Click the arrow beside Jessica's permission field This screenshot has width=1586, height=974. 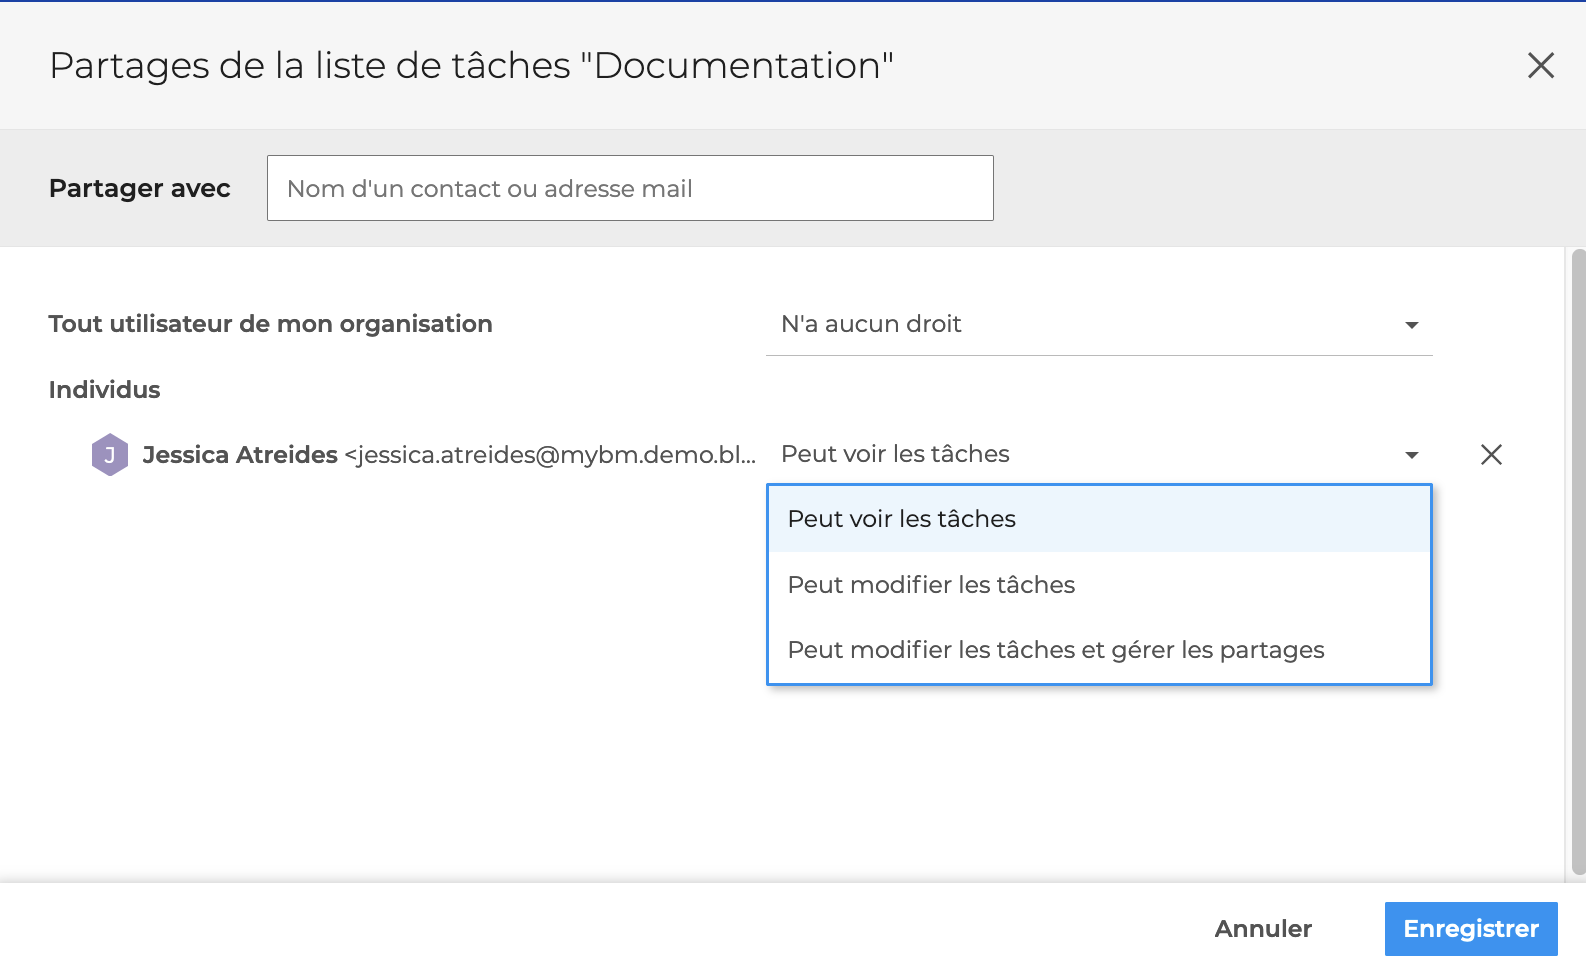(x=1411, y=455)
